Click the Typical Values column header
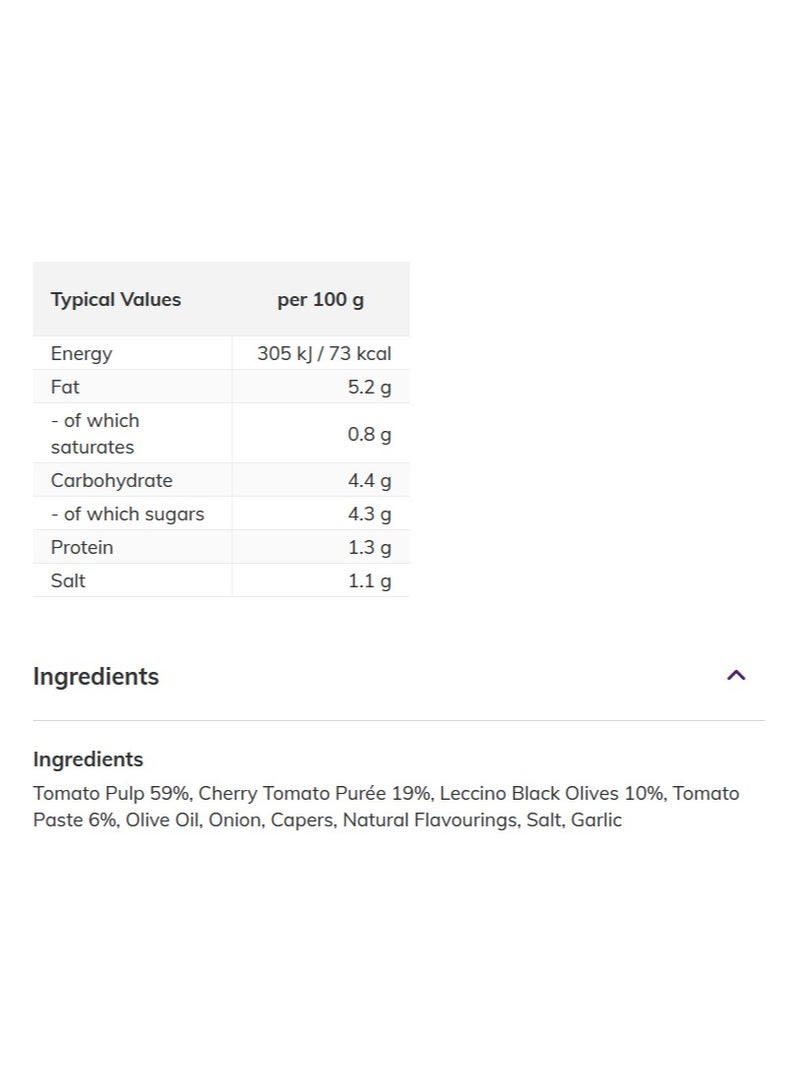 pyautogui.click(x=116, y=300)
